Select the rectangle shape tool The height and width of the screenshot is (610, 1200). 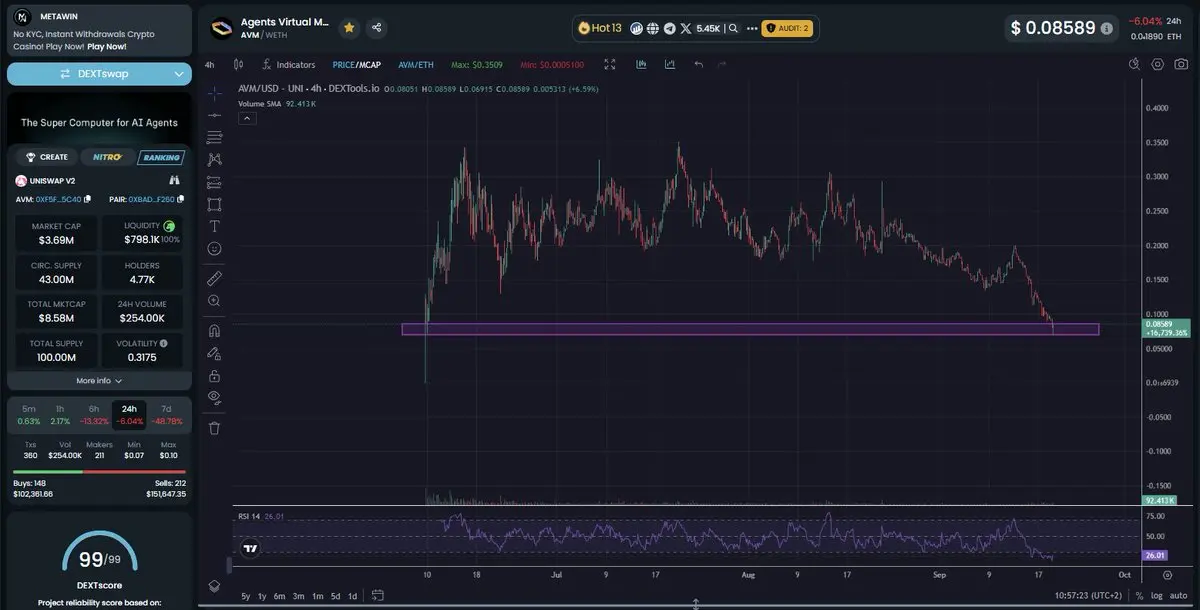point(214,204)
